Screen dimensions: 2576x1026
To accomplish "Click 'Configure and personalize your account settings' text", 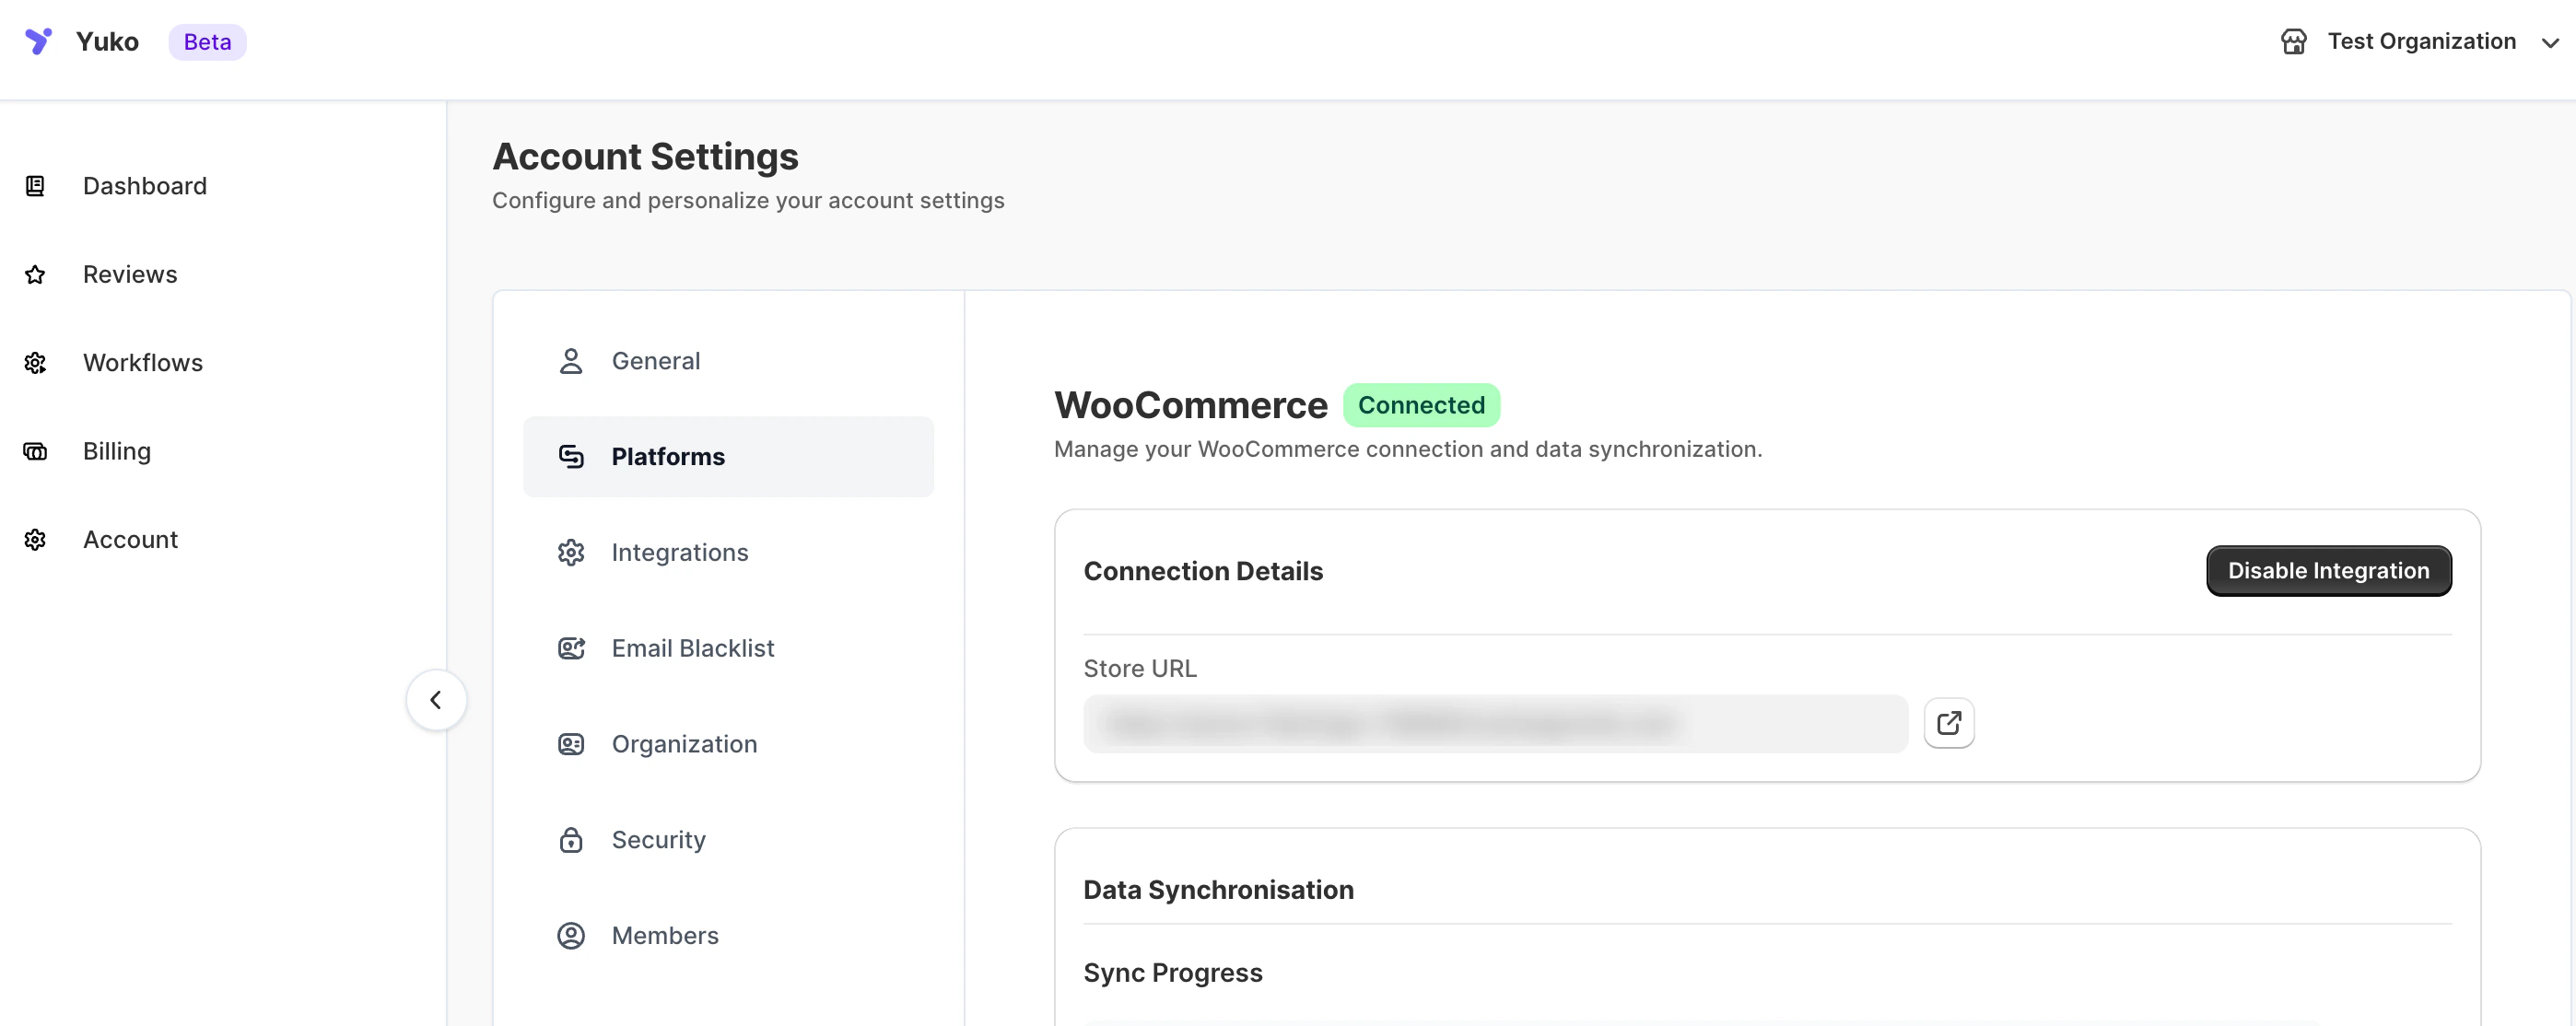I will [x=748, y=200].
